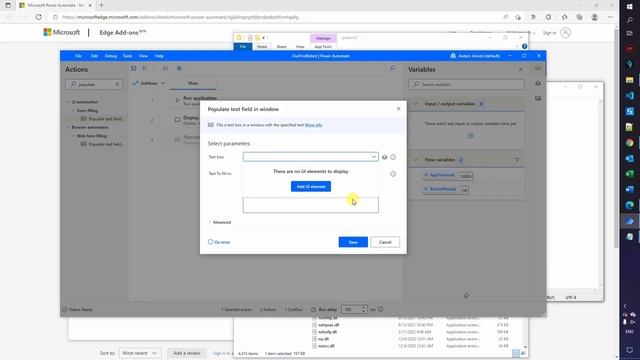
Task: Open the More info link
Action: pos(313,125)
